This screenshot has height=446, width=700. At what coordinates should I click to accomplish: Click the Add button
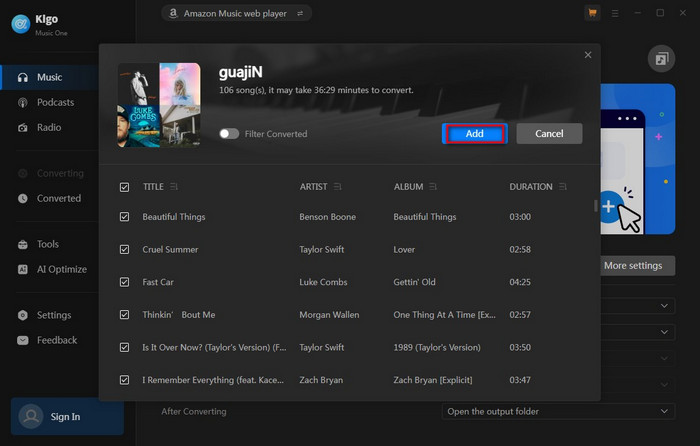[475, 133]
